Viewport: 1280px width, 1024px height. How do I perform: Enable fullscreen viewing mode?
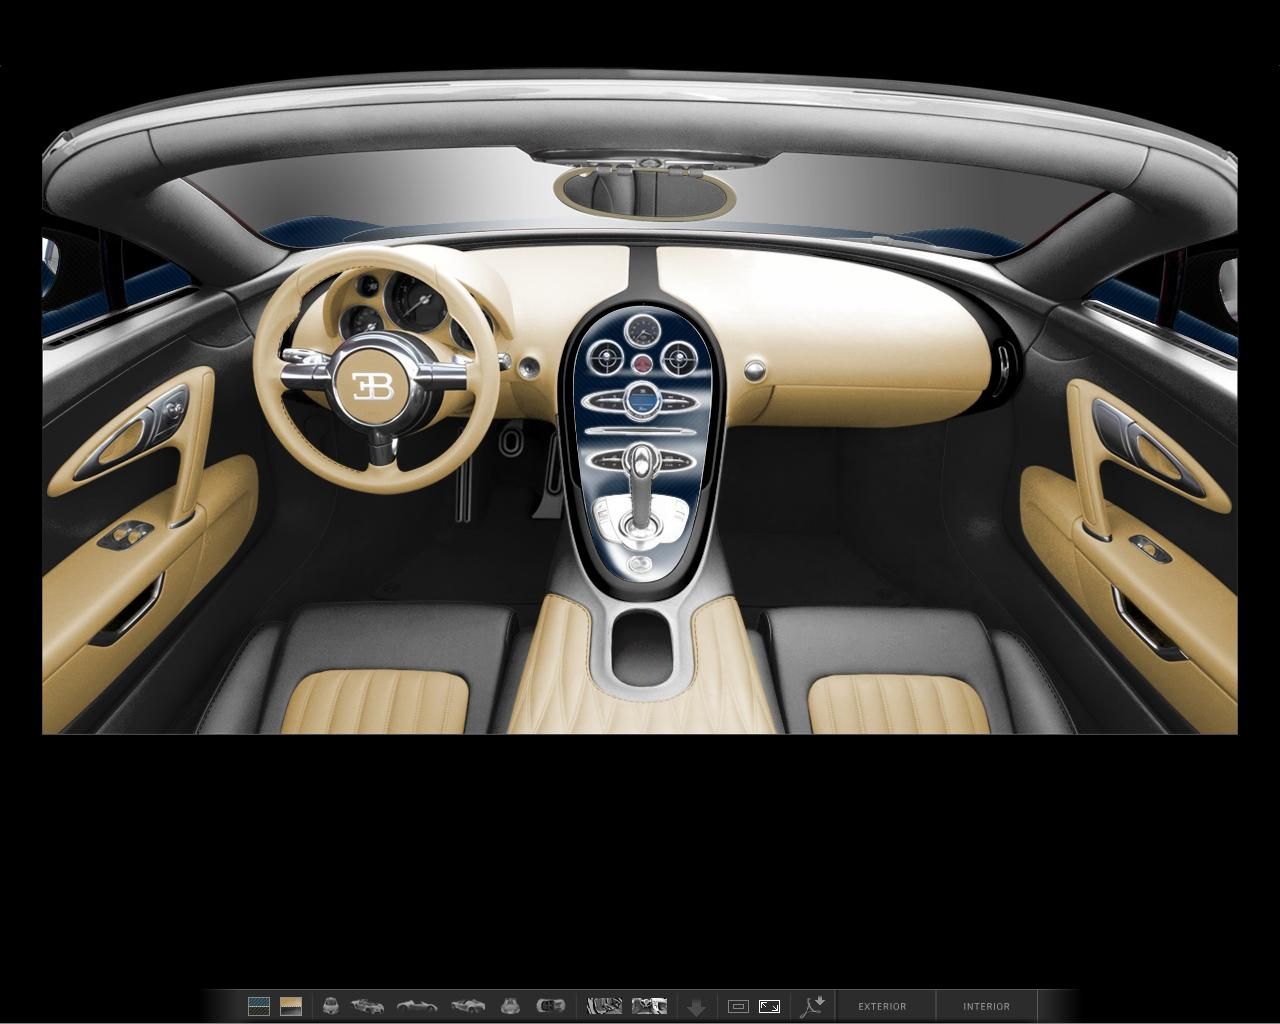point(768,1006)
